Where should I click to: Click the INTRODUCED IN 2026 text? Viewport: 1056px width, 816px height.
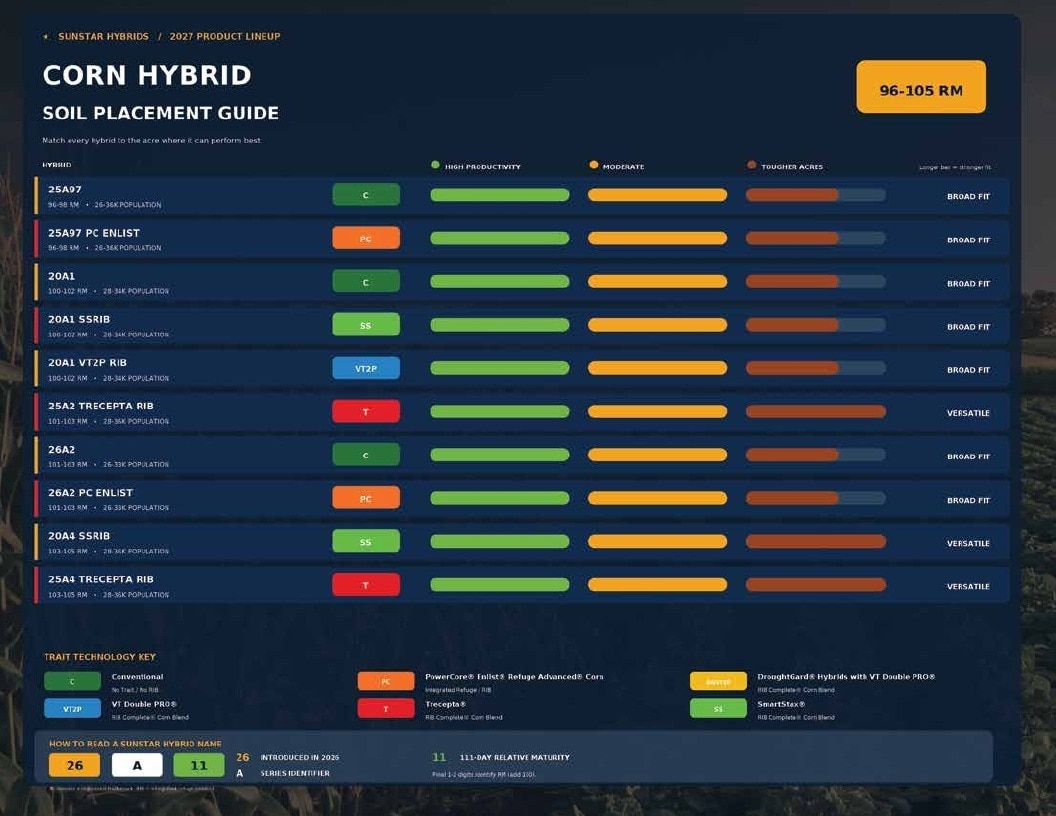coord(300,757)
